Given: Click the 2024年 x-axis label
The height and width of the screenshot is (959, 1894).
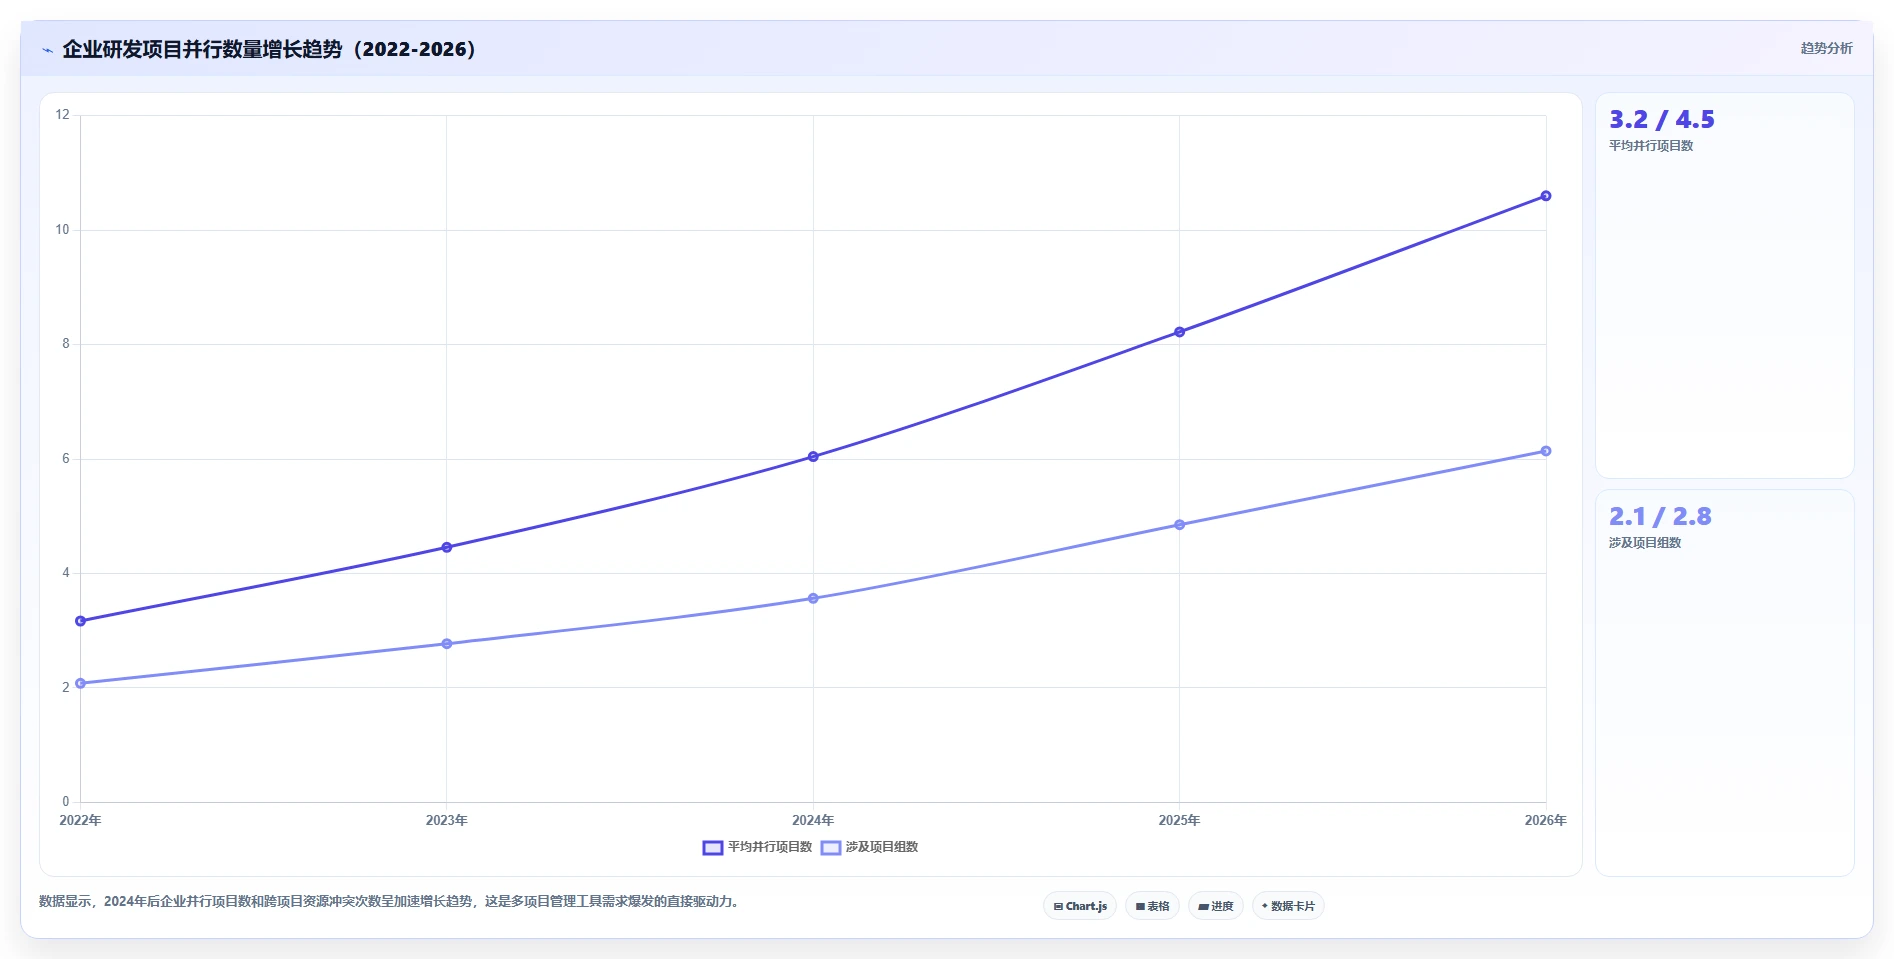Looking at the screenshot, I should pyautogui.click(x=813, y=820).
